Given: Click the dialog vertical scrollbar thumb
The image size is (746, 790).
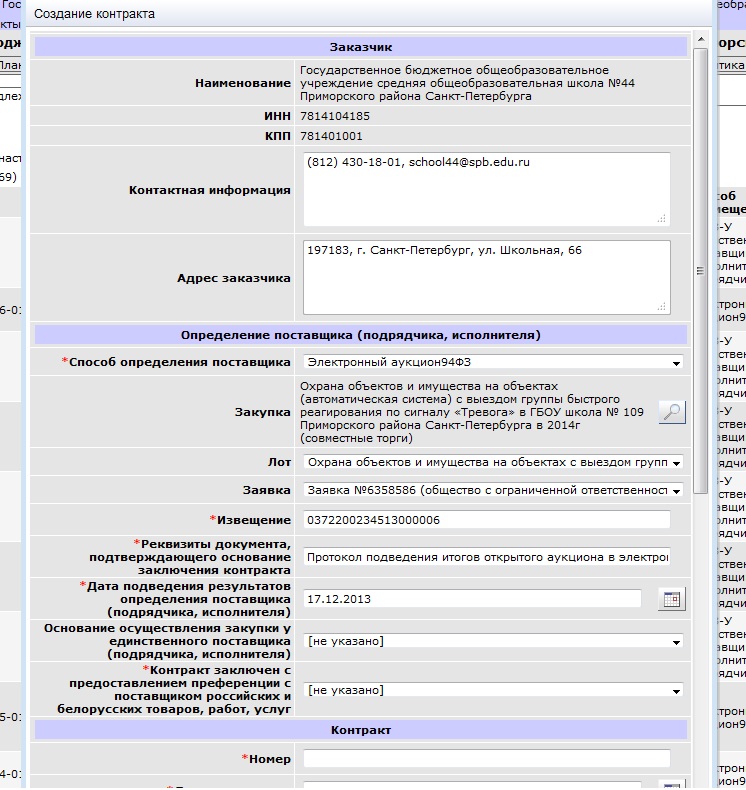Looking at the screenshot, I should tap(701, 271).
